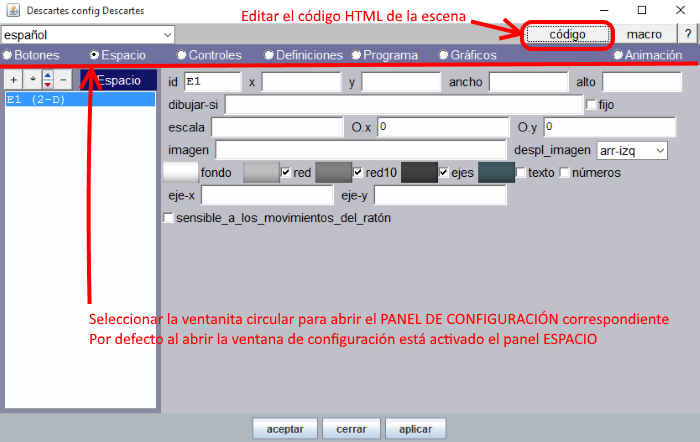Select the Botones radio button
Viewport: 700px width, 442px height.
7,55
